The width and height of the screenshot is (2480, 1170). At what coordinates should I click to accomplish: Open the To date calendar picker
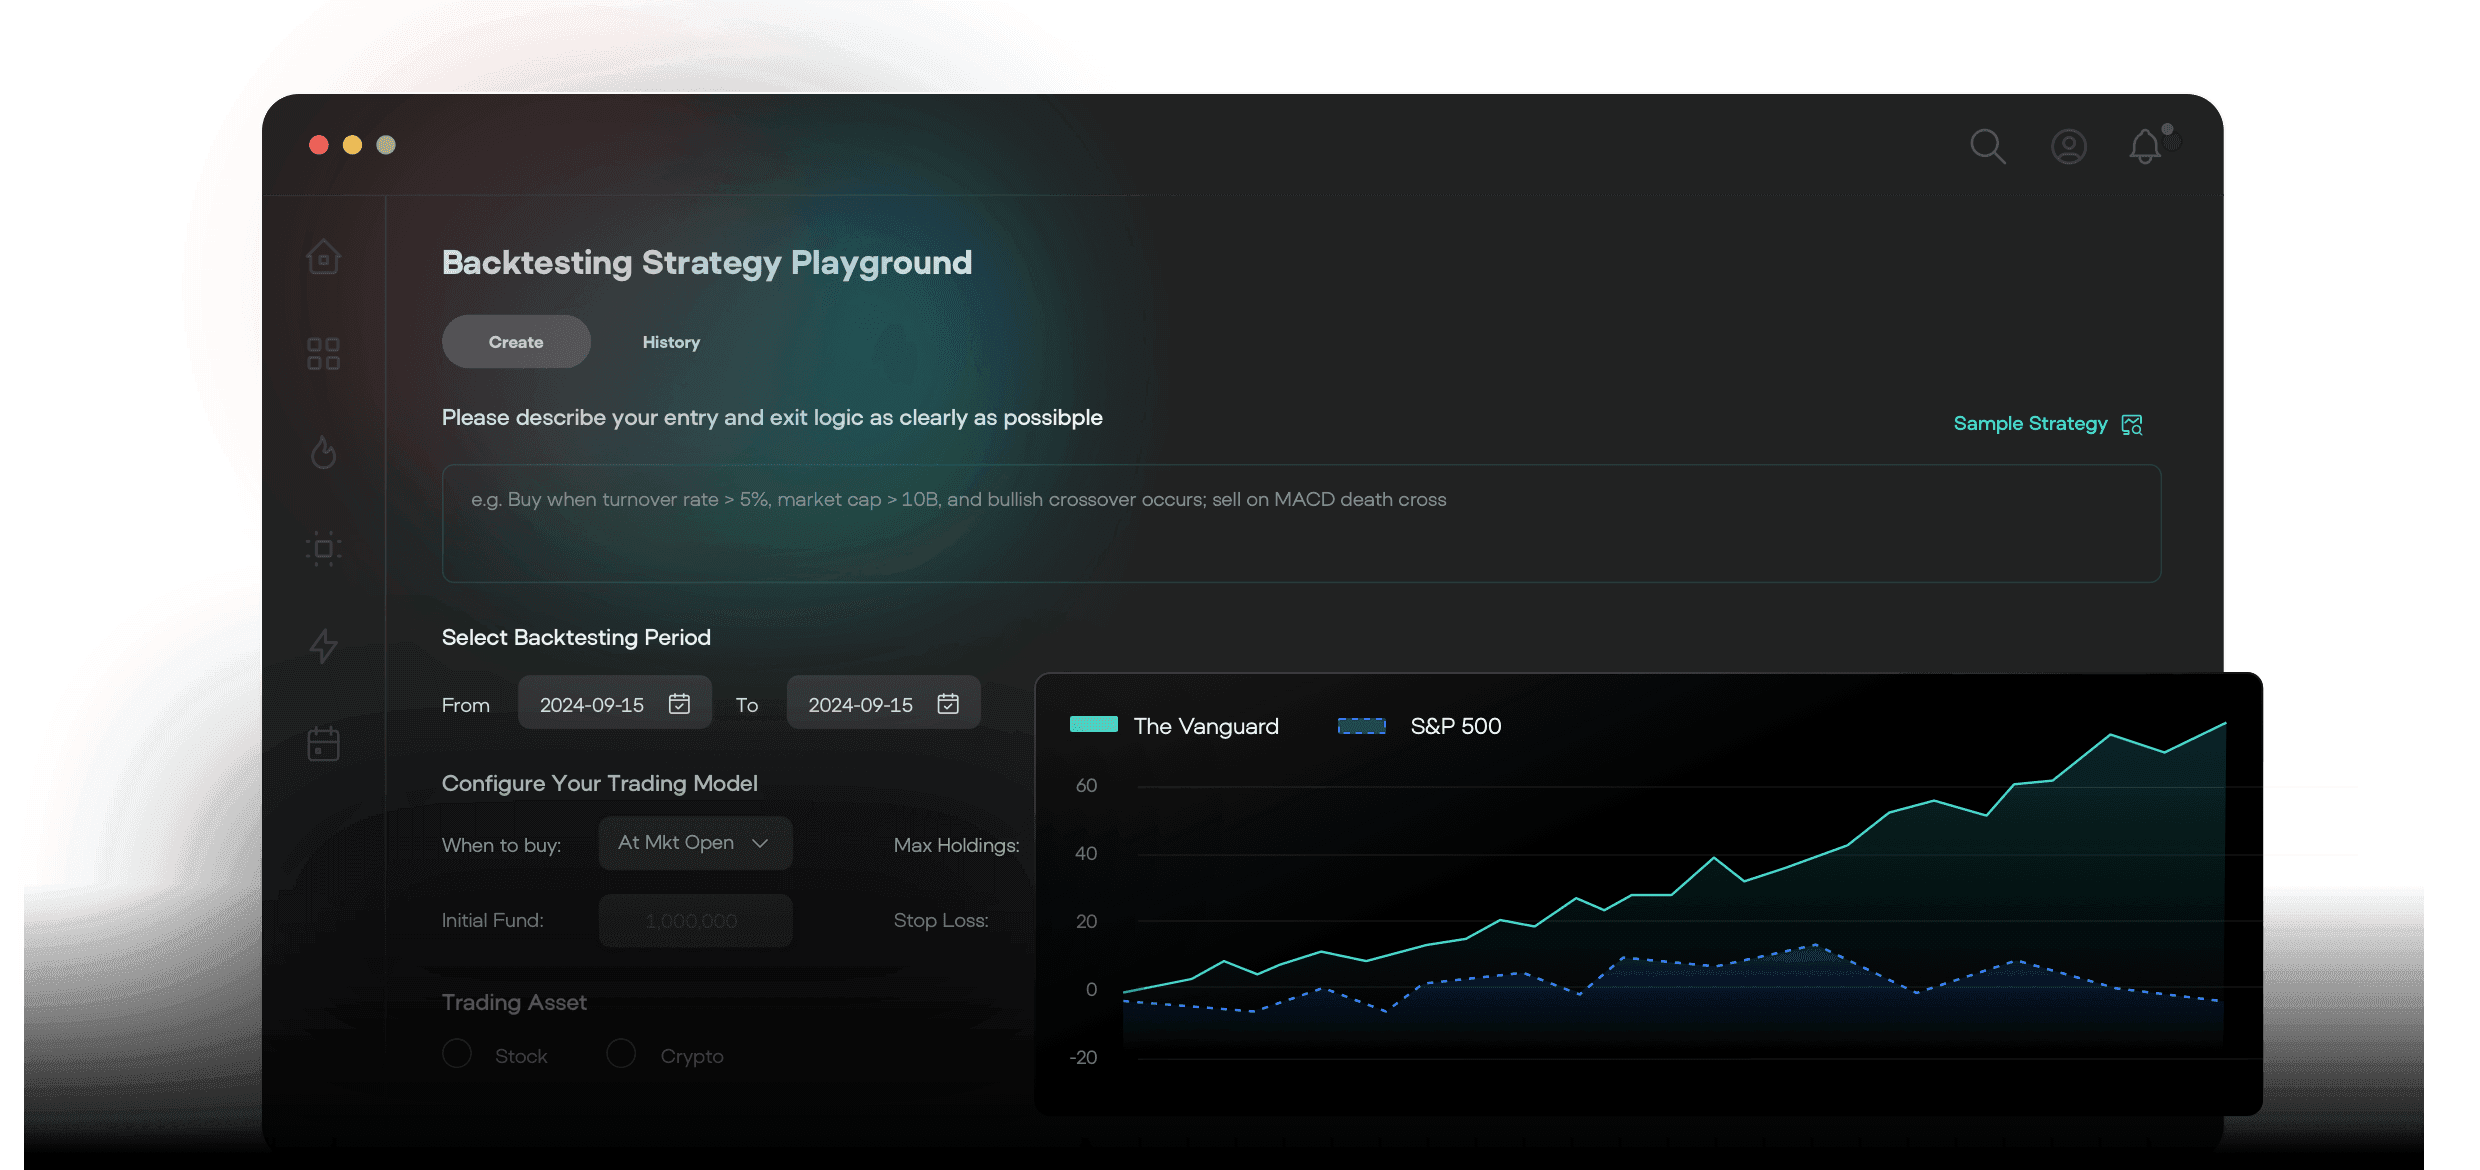tap(948, 704)
